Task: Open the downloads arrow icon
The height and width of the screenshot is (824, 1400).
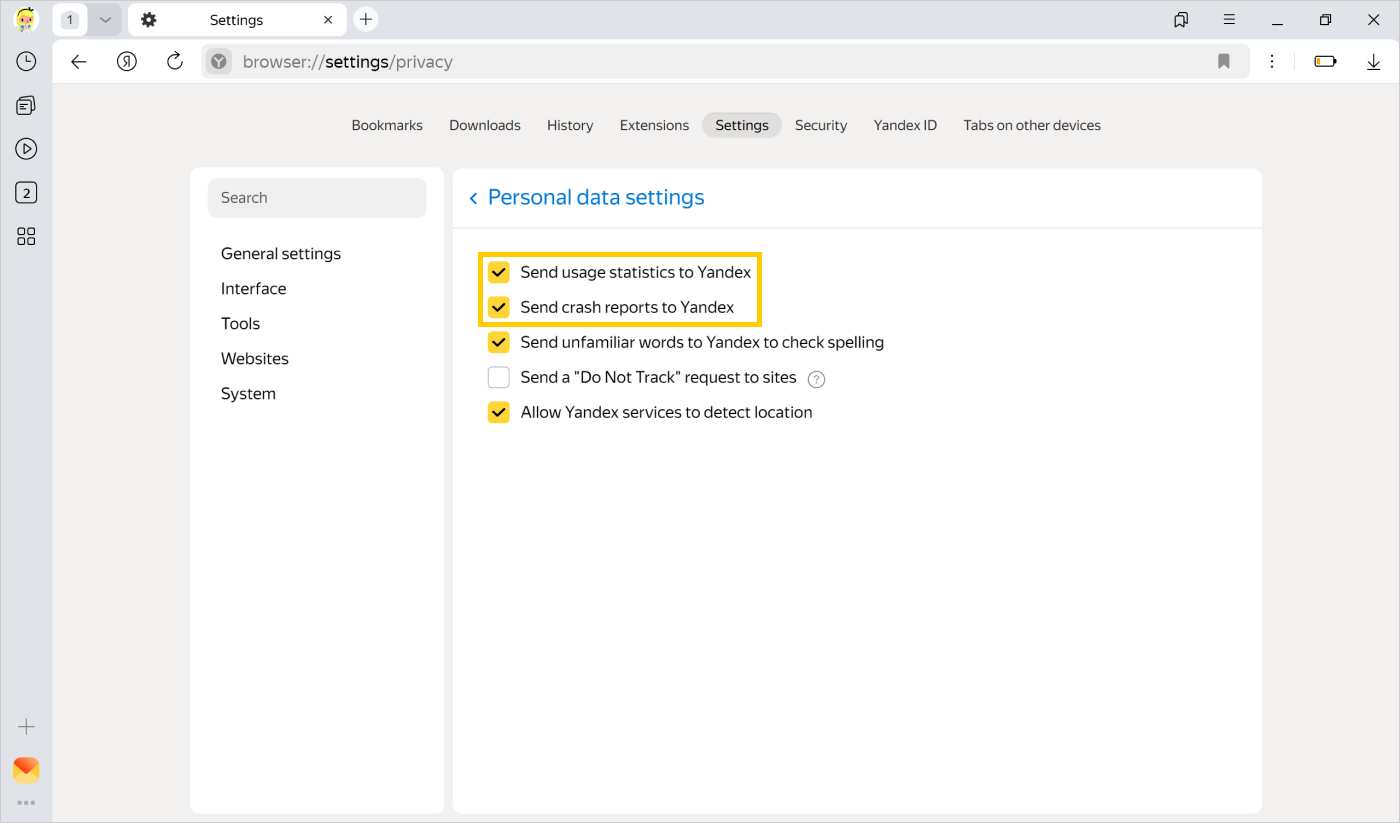Action: coord(1373,61)
